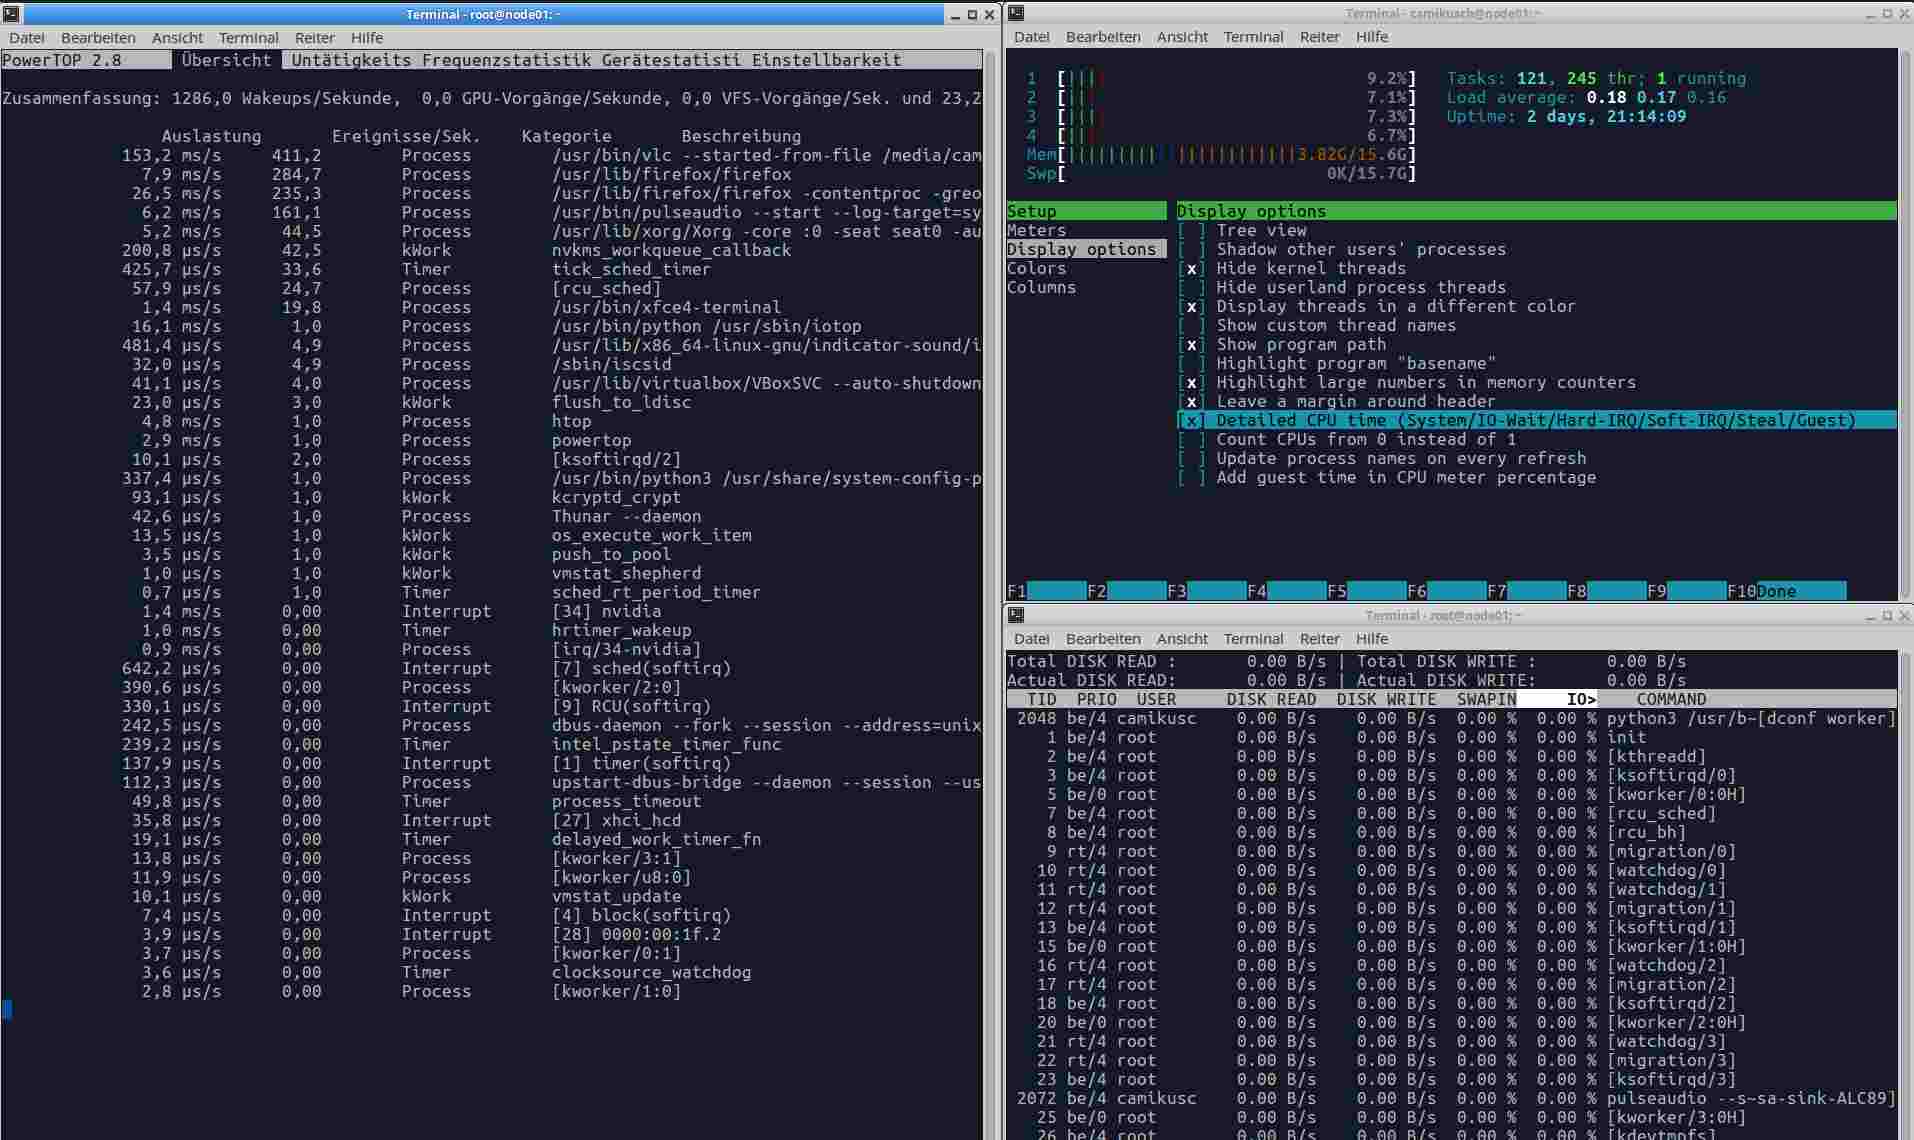Switch to PowerTOP Frequenzstatistik tab
1914x1140 pixels.
(x=507, y=60)
